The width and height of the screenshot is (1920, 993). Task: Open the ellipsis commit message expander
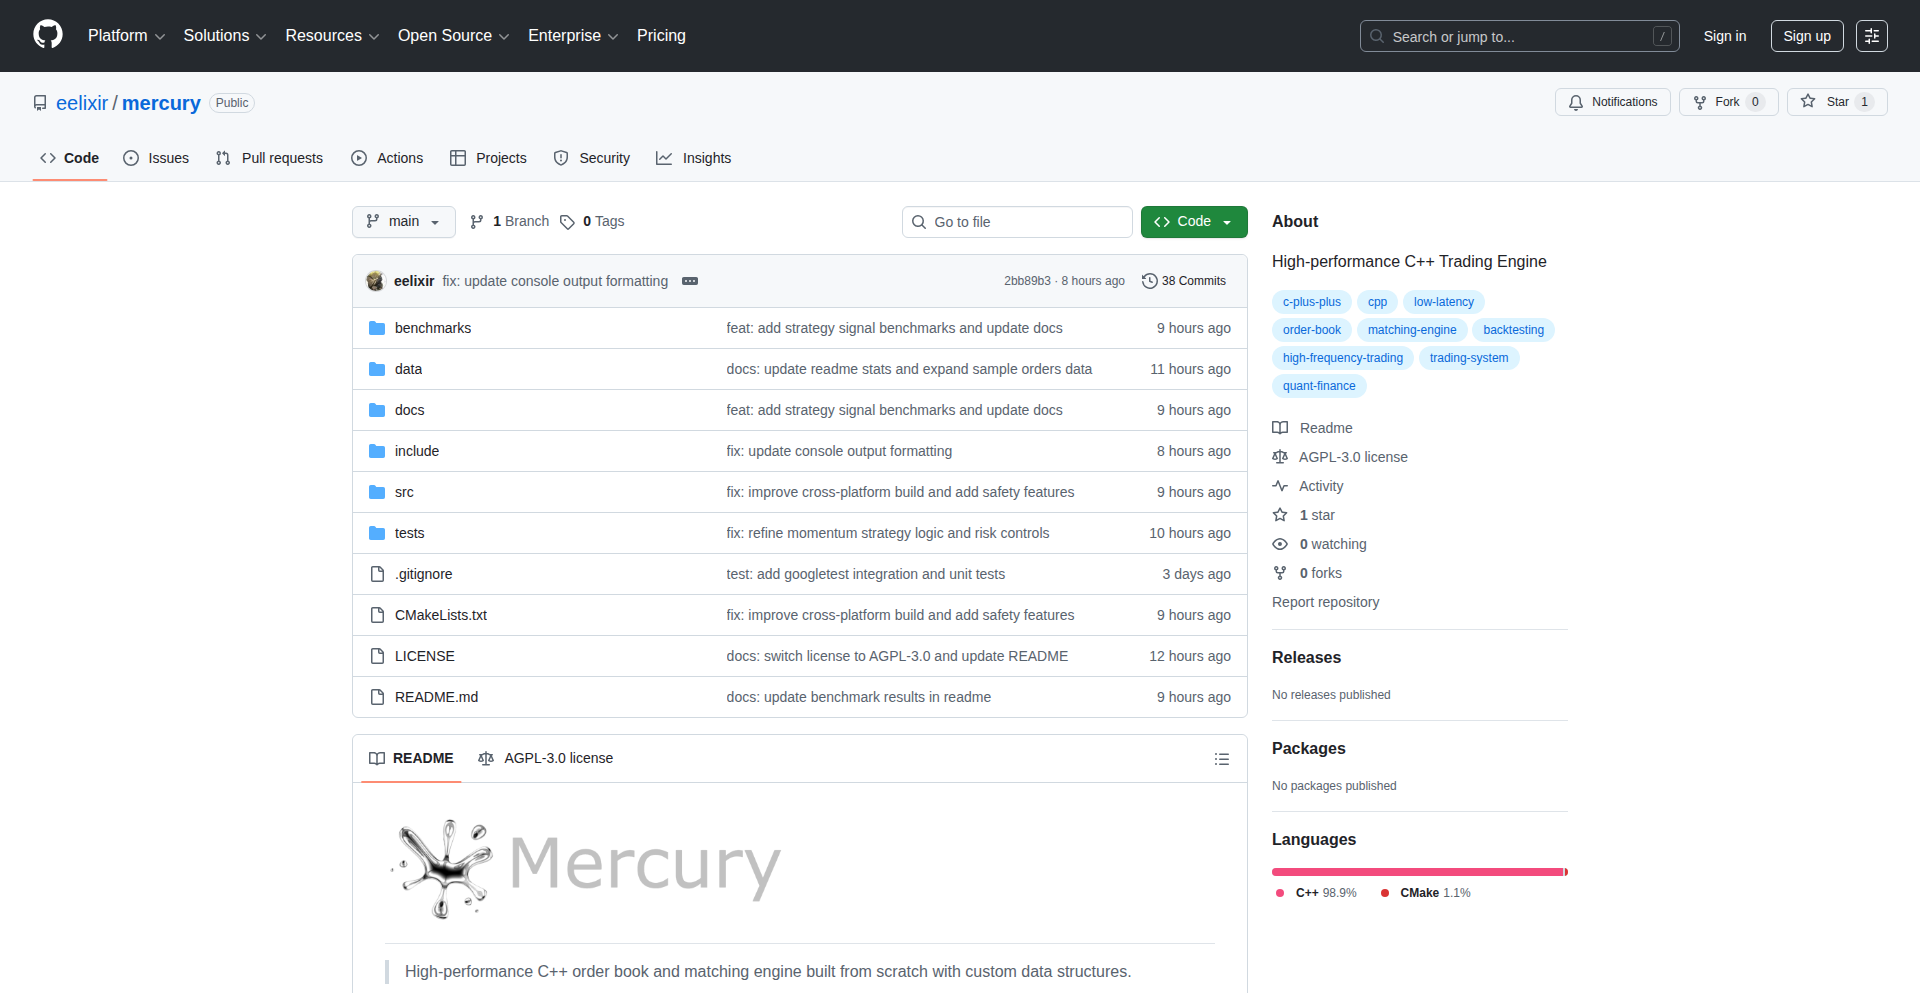click(x=690, y=281)
